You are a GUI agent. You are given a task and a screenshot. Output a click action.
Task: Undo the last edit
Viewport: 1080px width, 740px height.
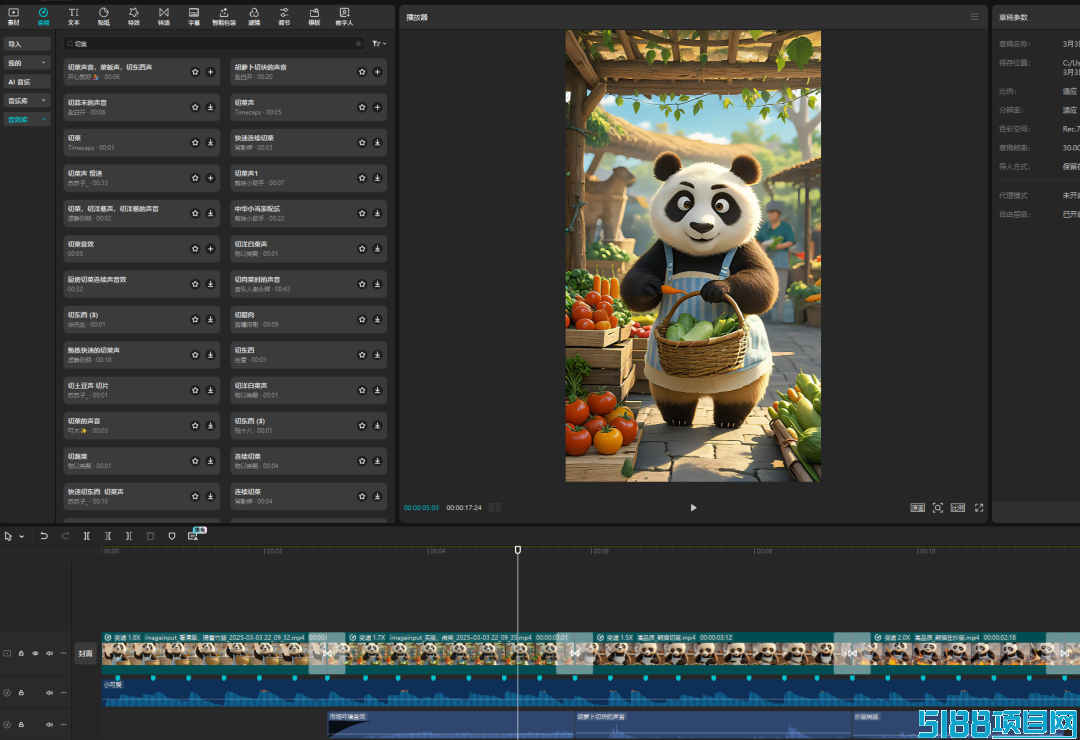tap(44, 536)
